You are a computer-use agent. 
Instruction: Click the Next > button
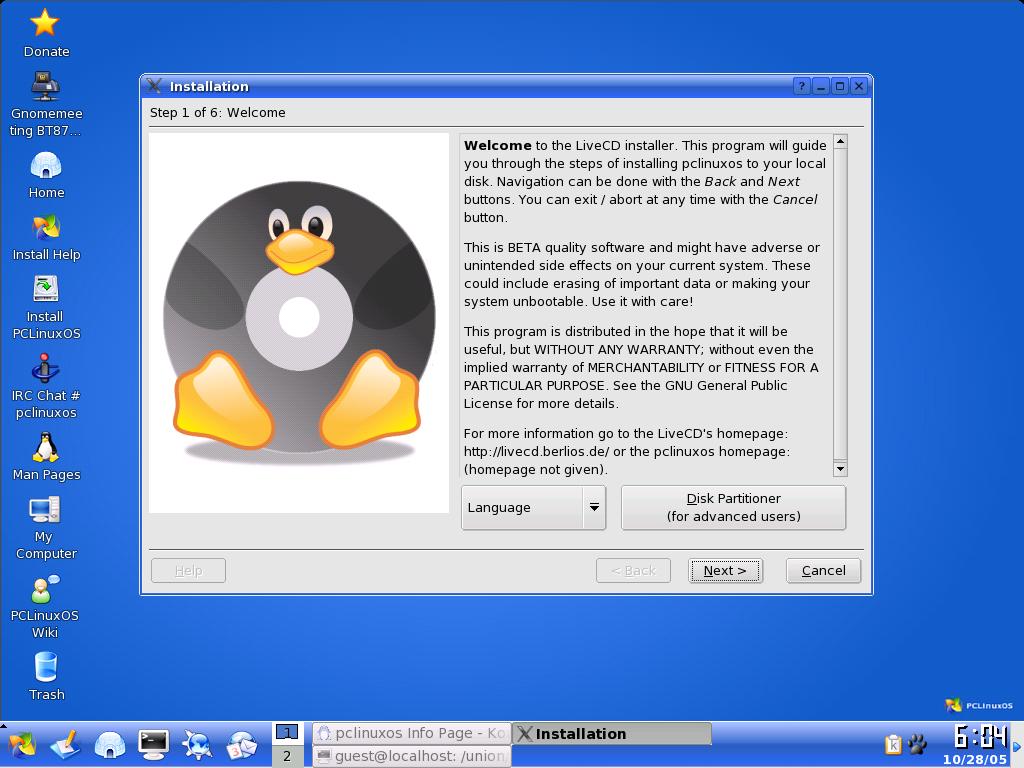coord(725,571)
